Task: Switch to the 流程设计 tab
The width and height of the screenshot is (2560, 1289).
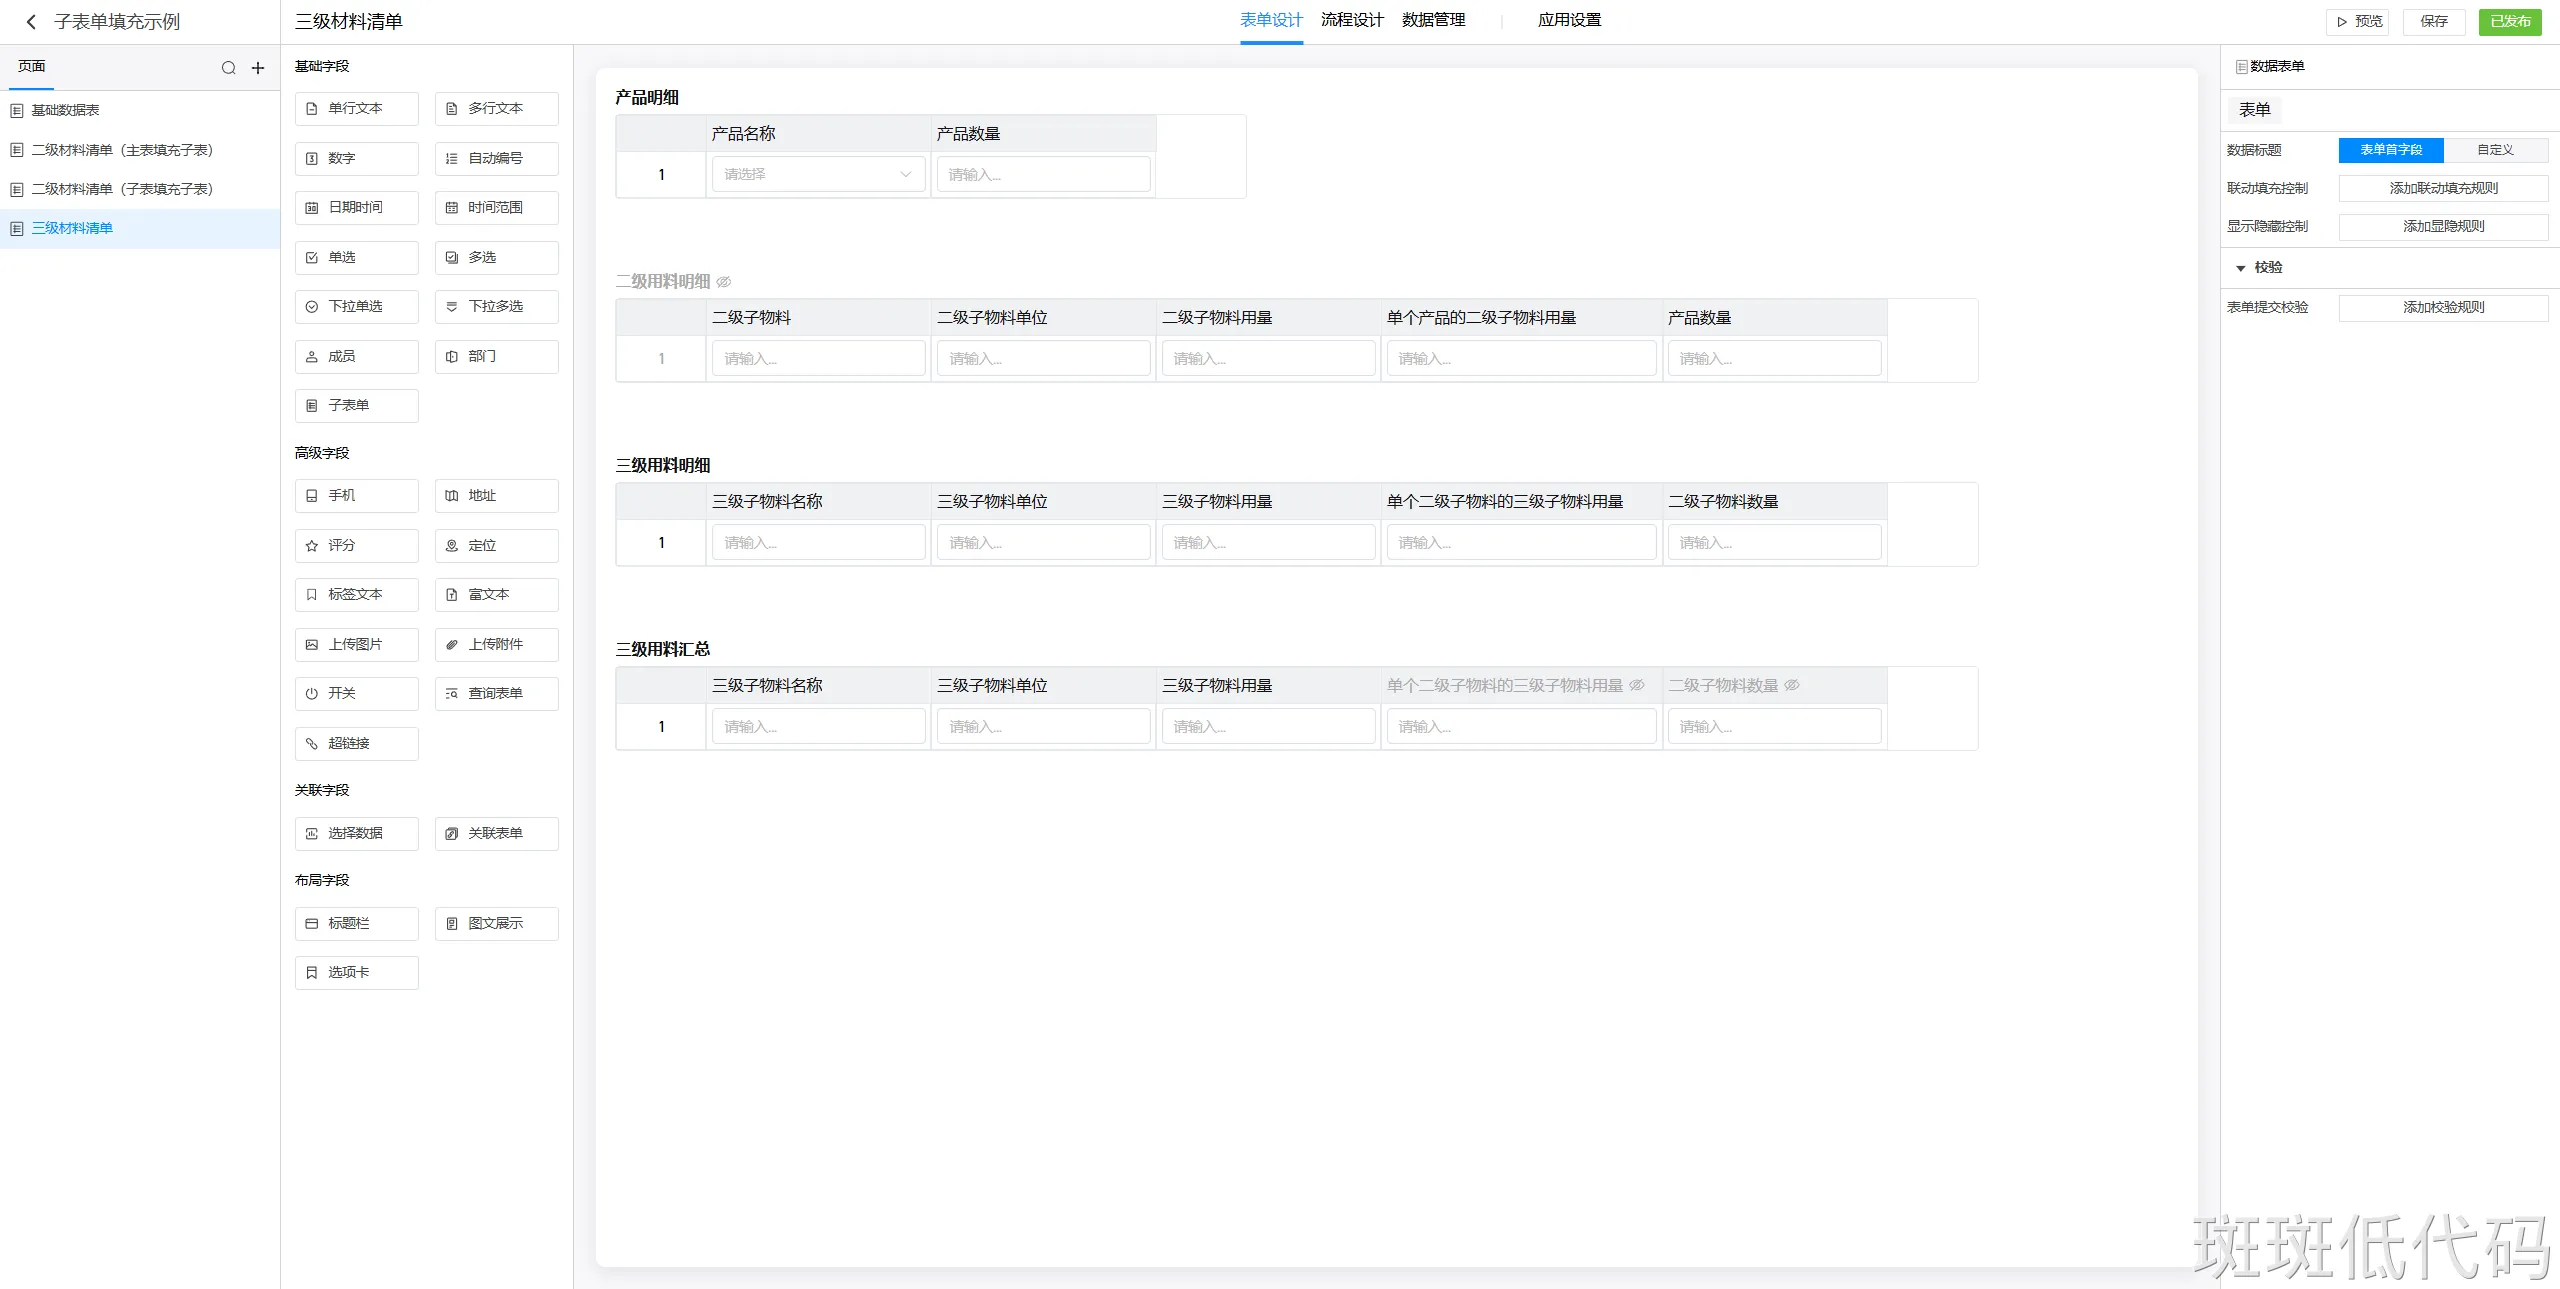Action: click(x=1352, y=20)
